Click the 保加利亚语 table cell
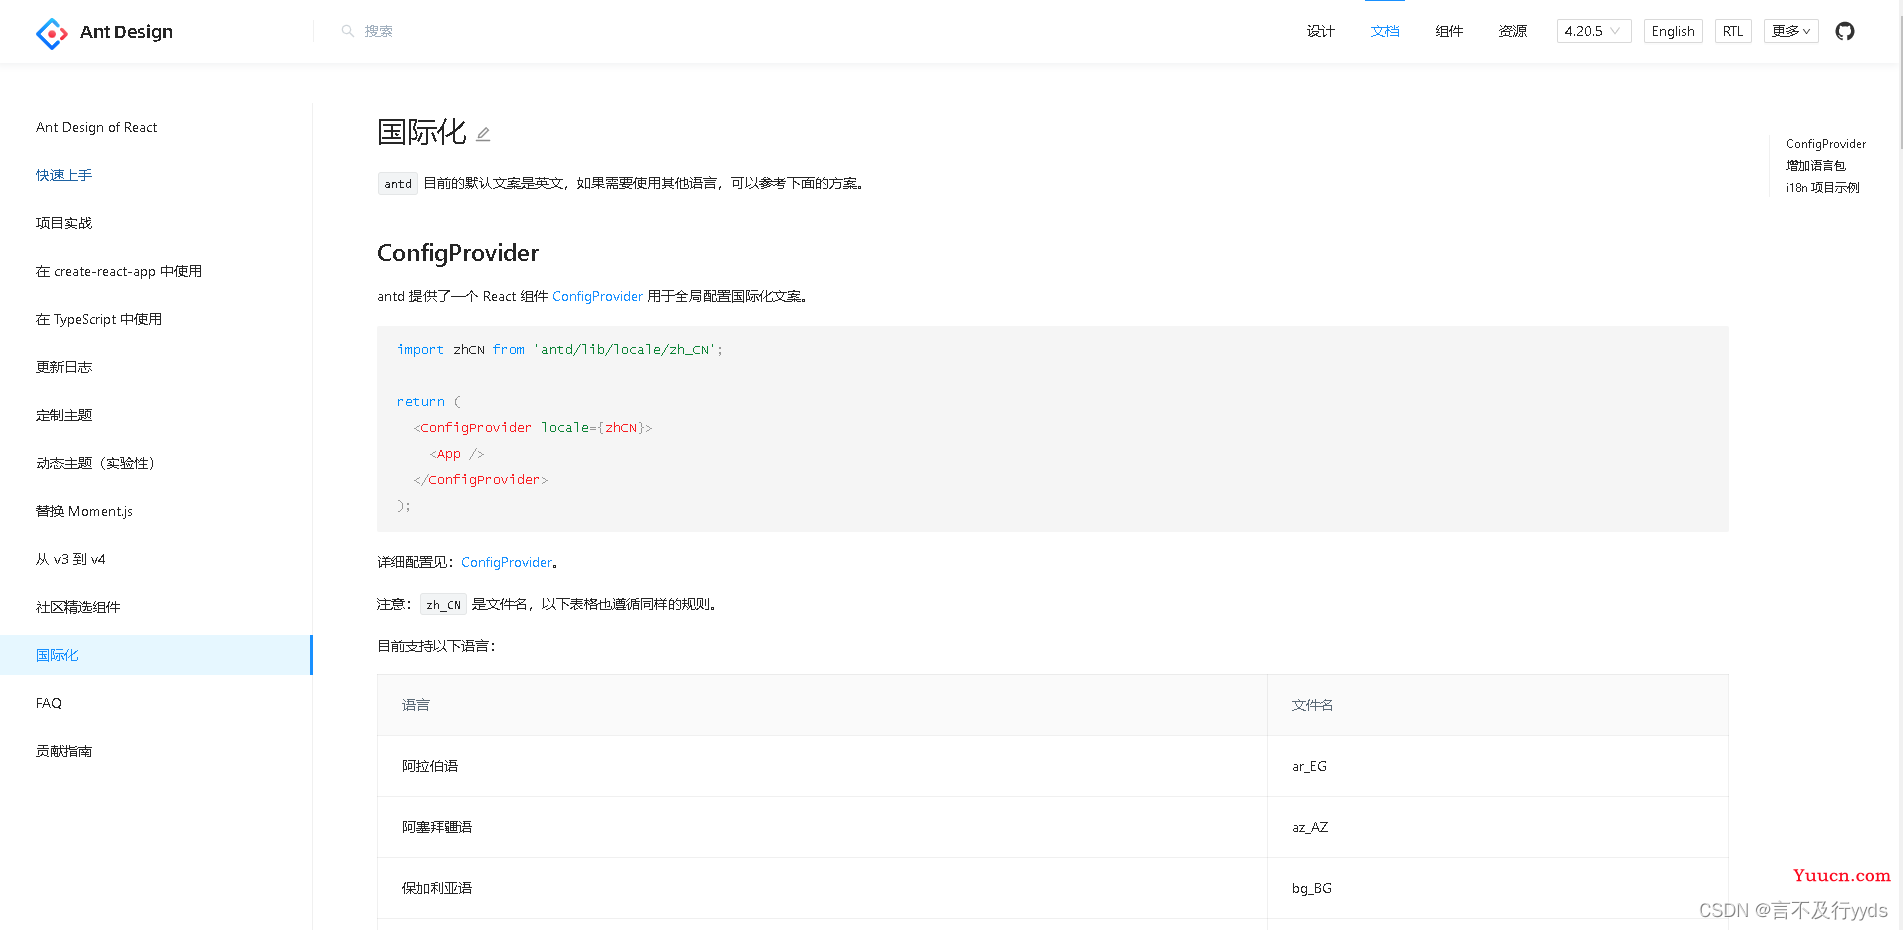Image resolution: width=1903 pixels, height=930 pixels. click(x=822, y=888)
